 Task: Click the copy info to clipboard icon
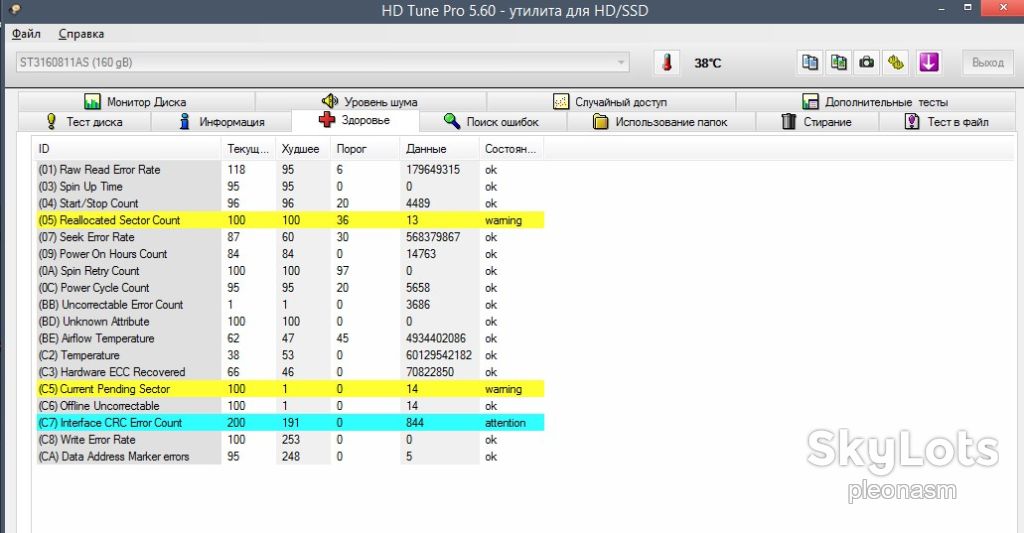810,63
